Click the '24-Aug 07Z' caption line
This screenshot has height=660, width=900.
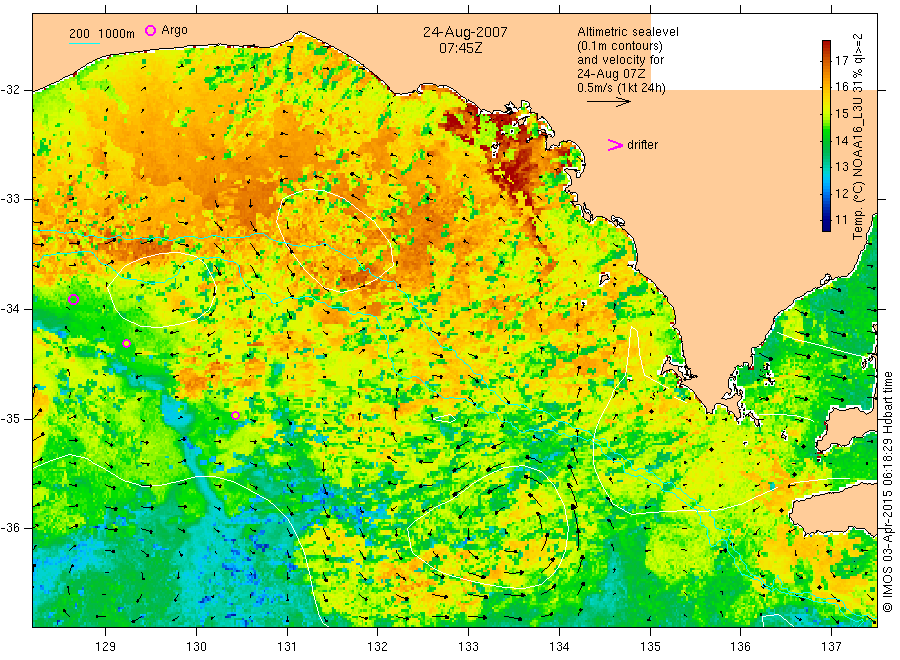(611, 74)
